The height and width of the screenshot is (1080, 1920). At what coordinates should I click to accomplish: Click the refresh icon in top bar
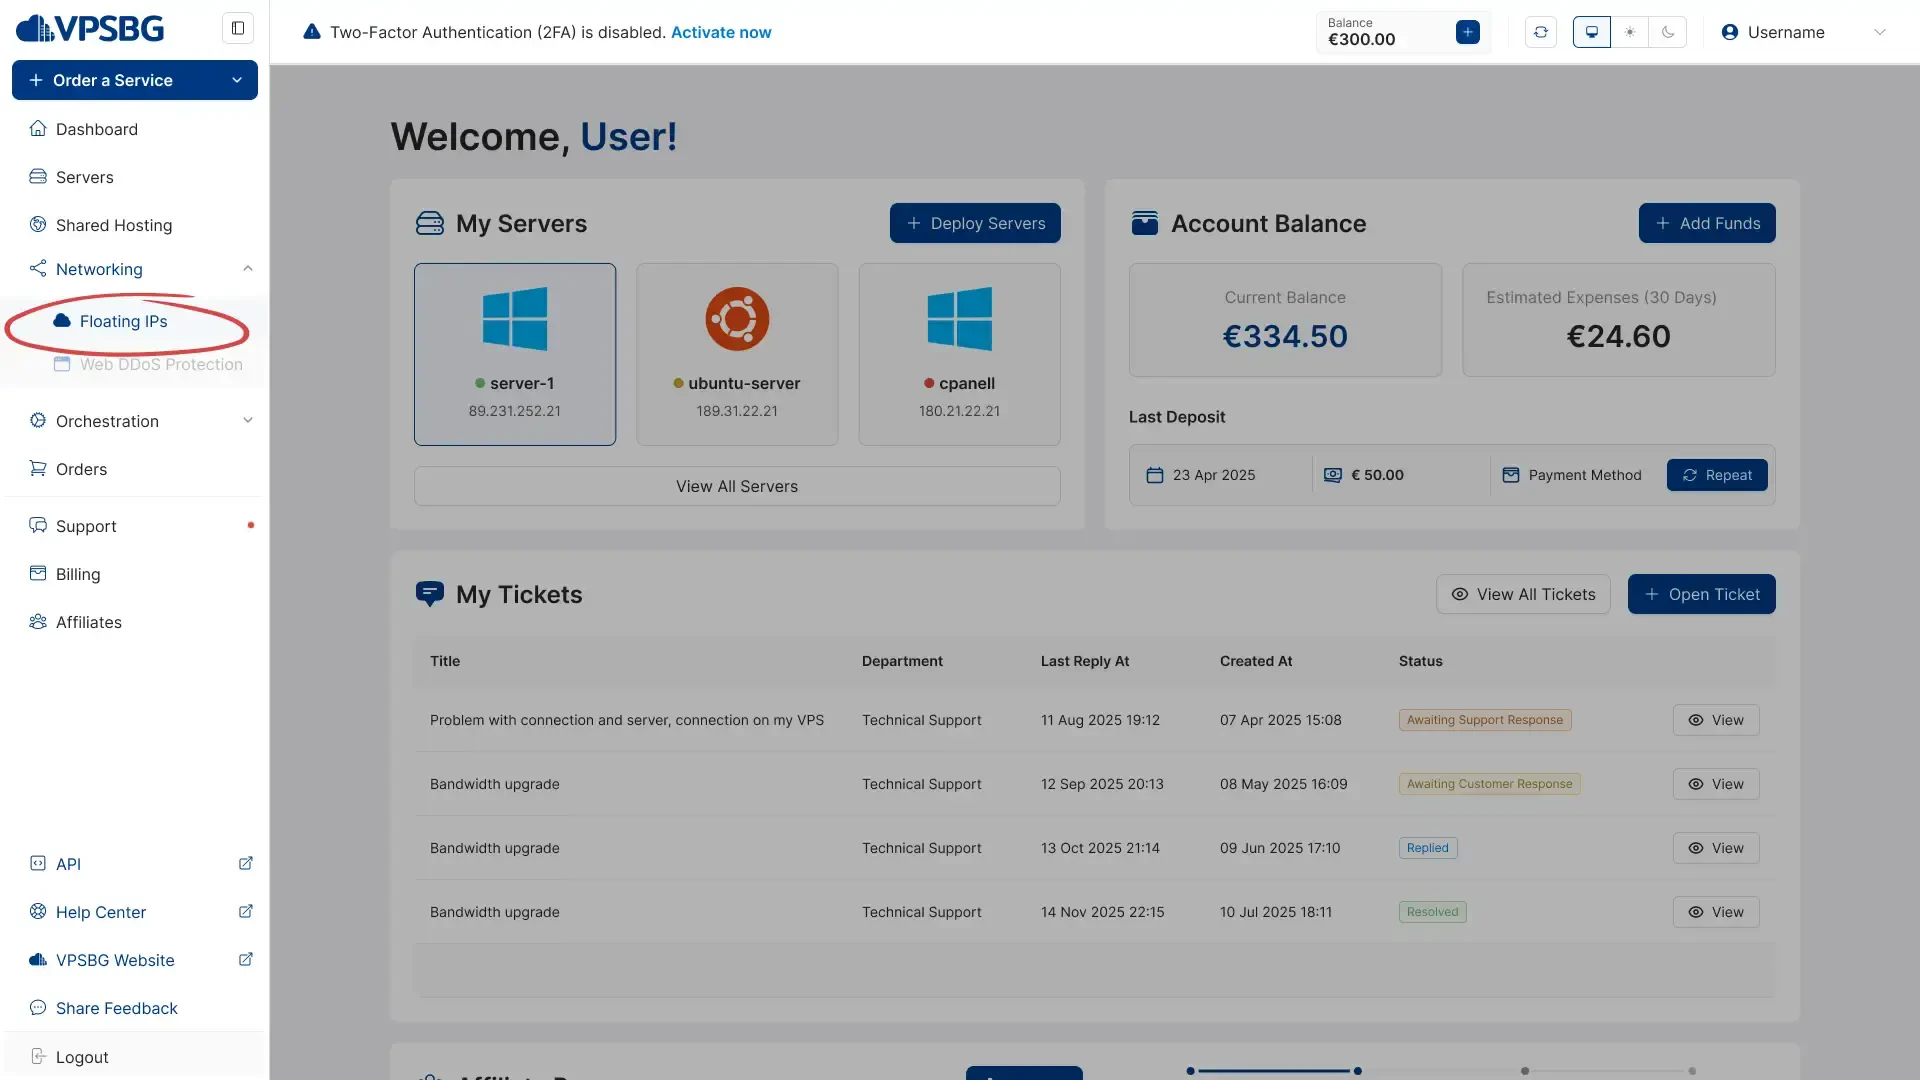pos(1541,32)
